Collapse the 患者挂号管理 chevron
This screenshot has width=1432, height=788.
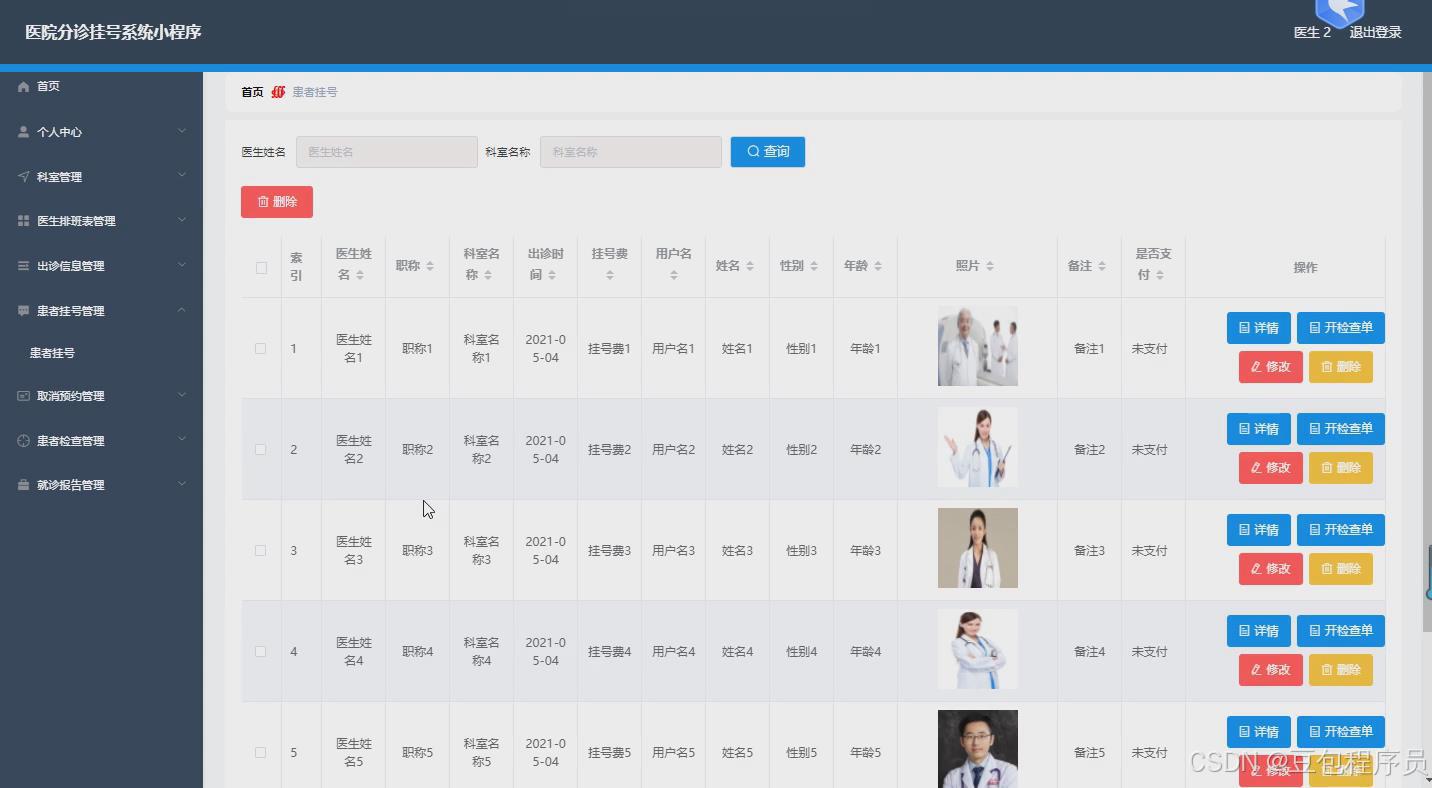pos(182,310)
